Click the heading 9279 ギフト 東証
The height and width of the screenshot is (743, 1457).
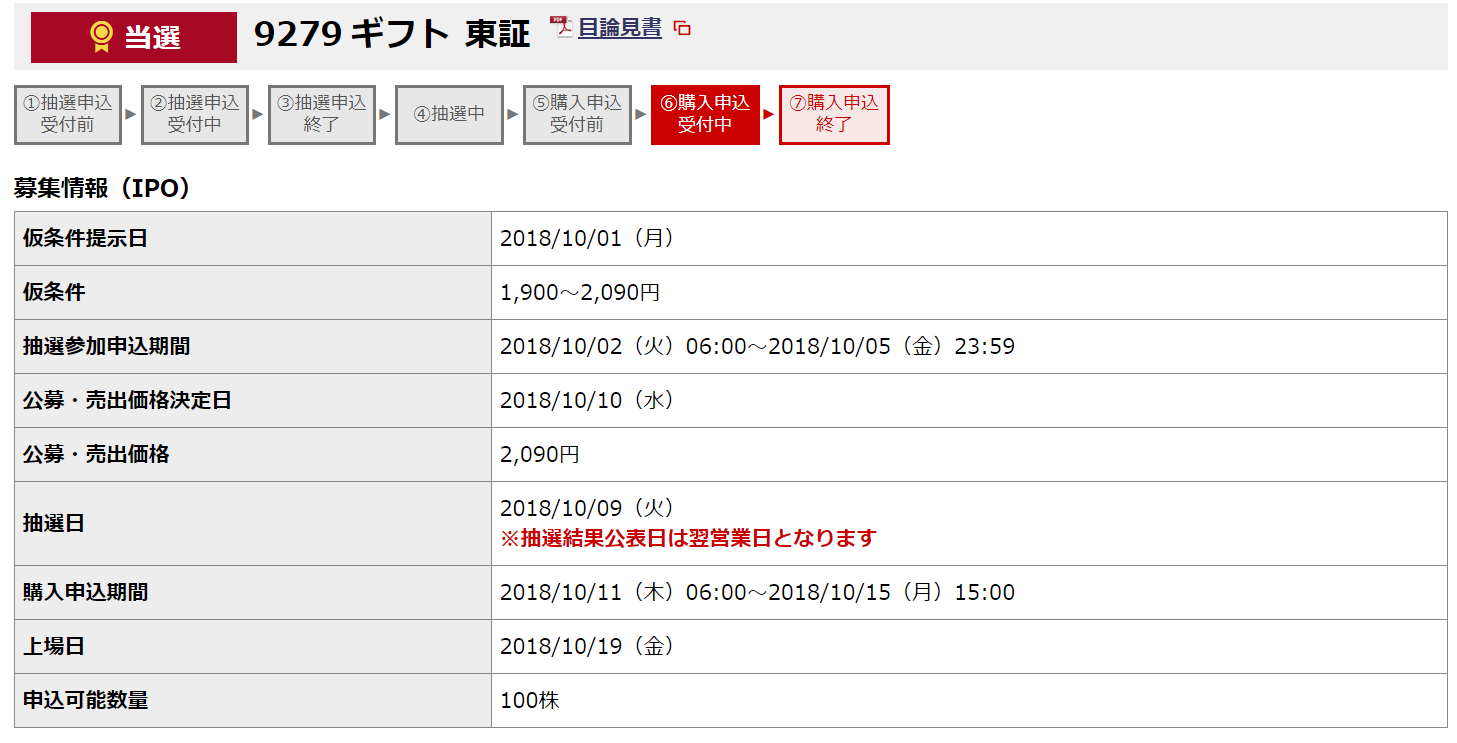click(x=392, y=35)
